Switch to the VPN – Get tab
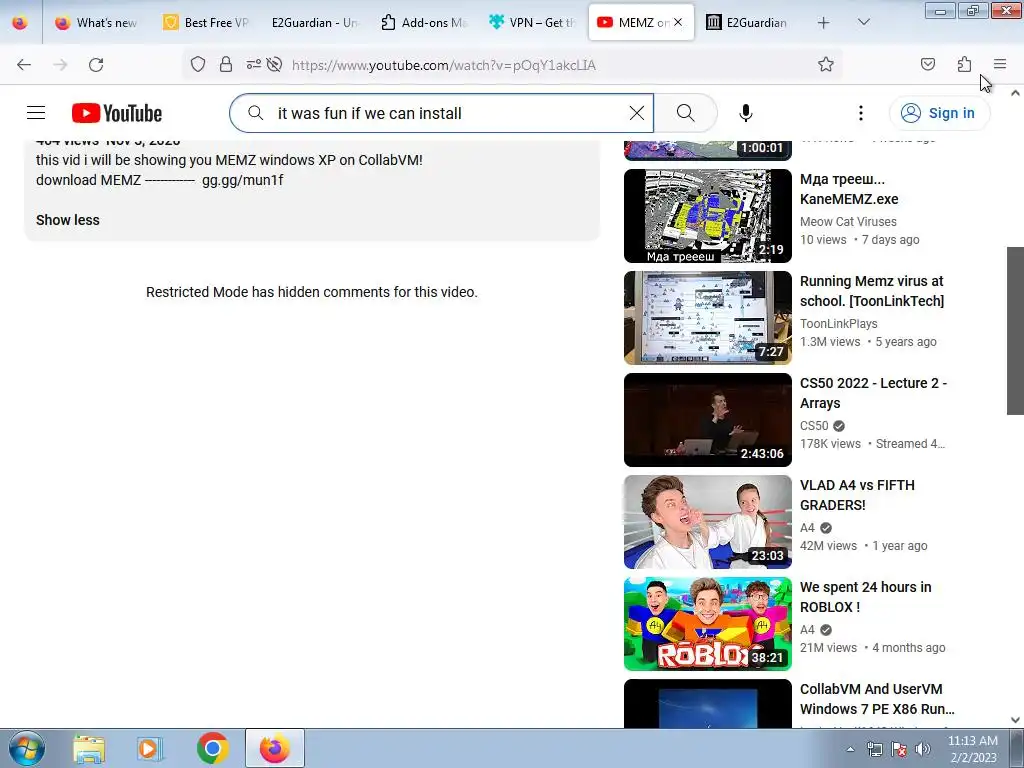The height and width of the screenshot is (768, 1024). [532, 23]
